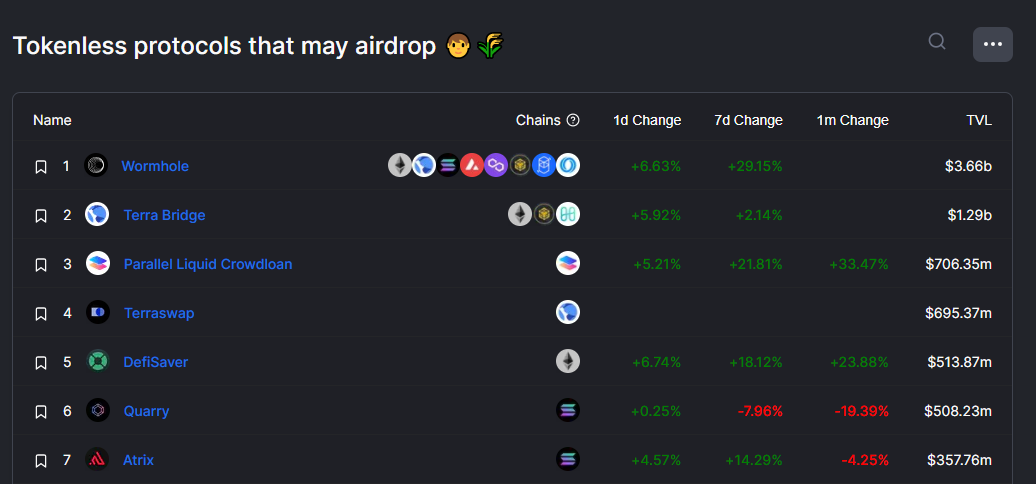Sort by 1d Change column
1036x484 pixels.
tap(647, 120)
